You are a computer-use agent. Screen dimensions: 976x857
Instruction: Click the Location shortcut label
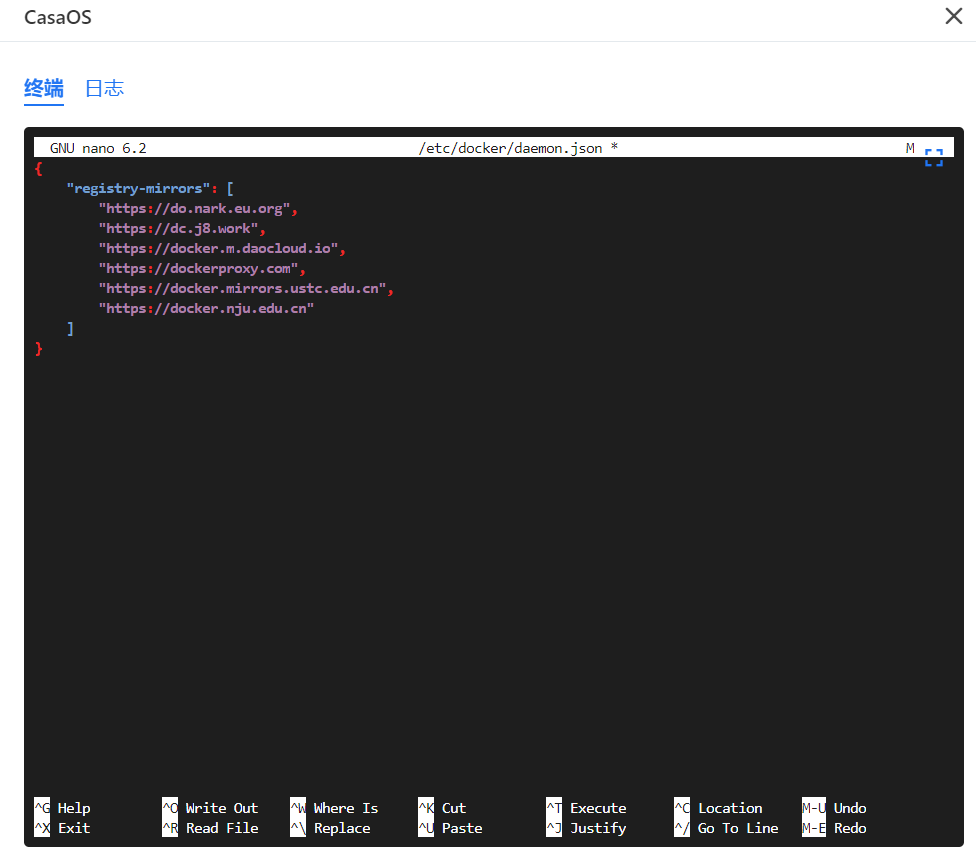pos(730,808)
